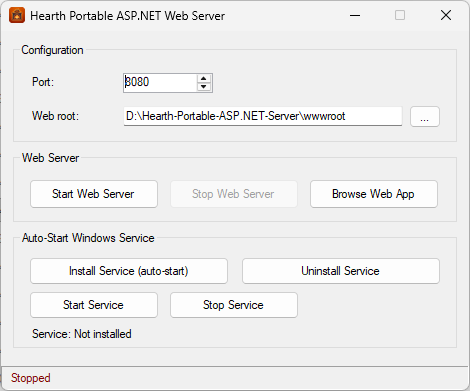The image size is (470, 391).
Task: Open web root folder browser (...) button
Action: [425, 117]
